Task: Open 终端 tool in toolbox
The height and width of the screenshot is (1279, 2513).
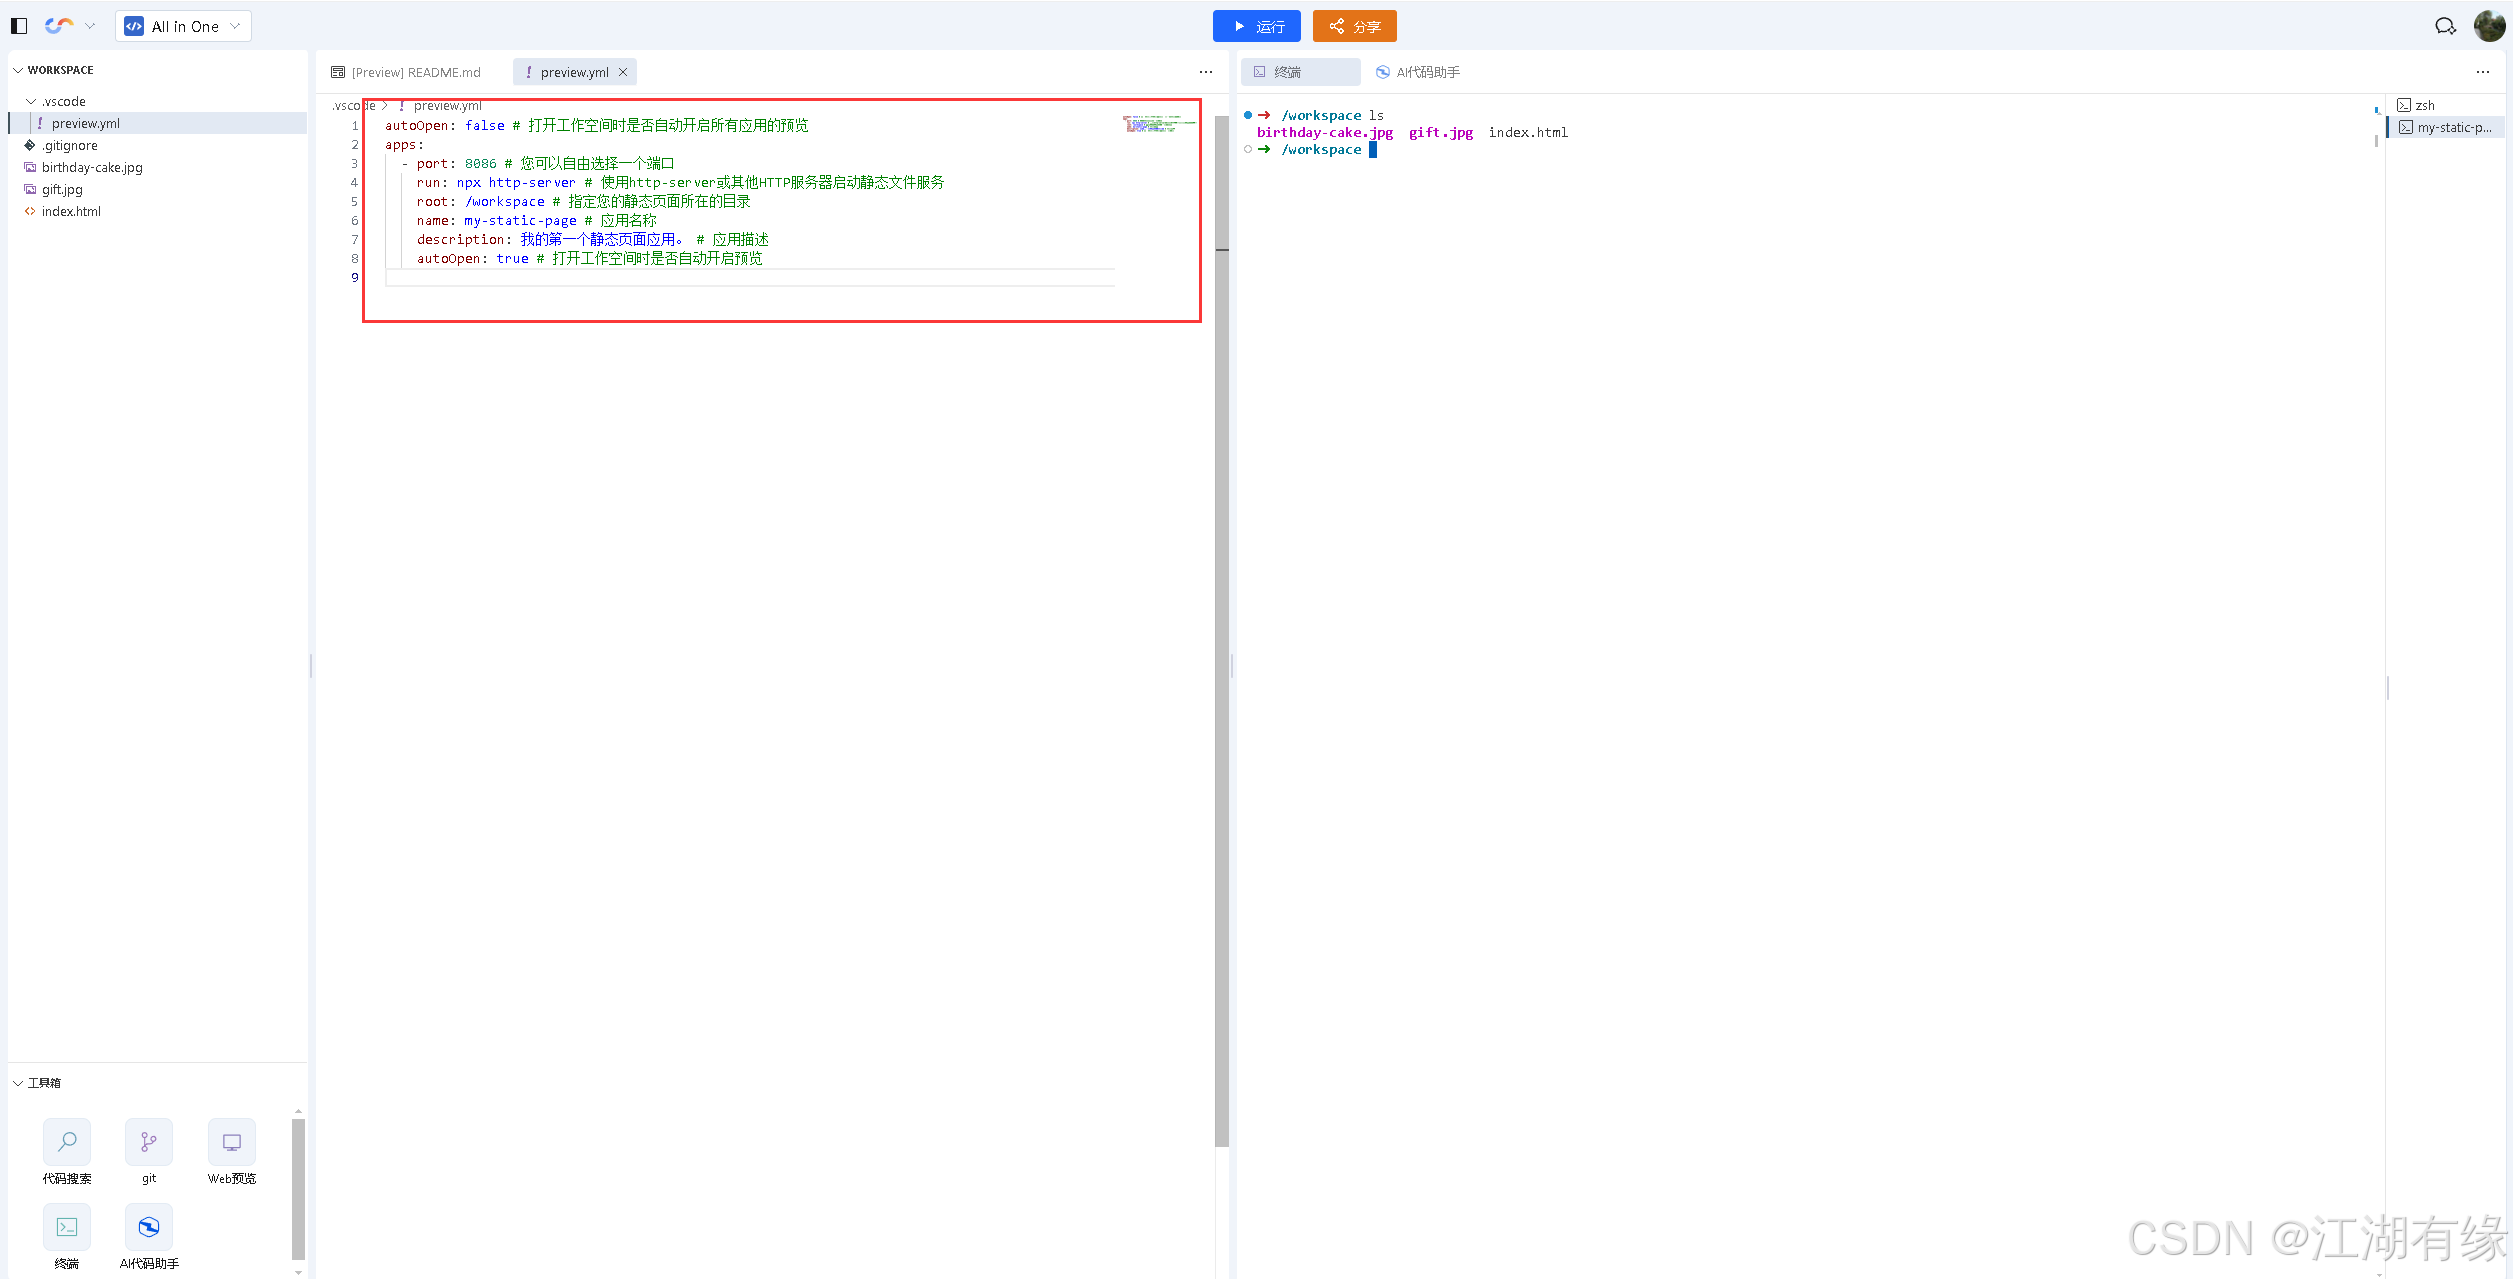Action: pos(67,1227)
